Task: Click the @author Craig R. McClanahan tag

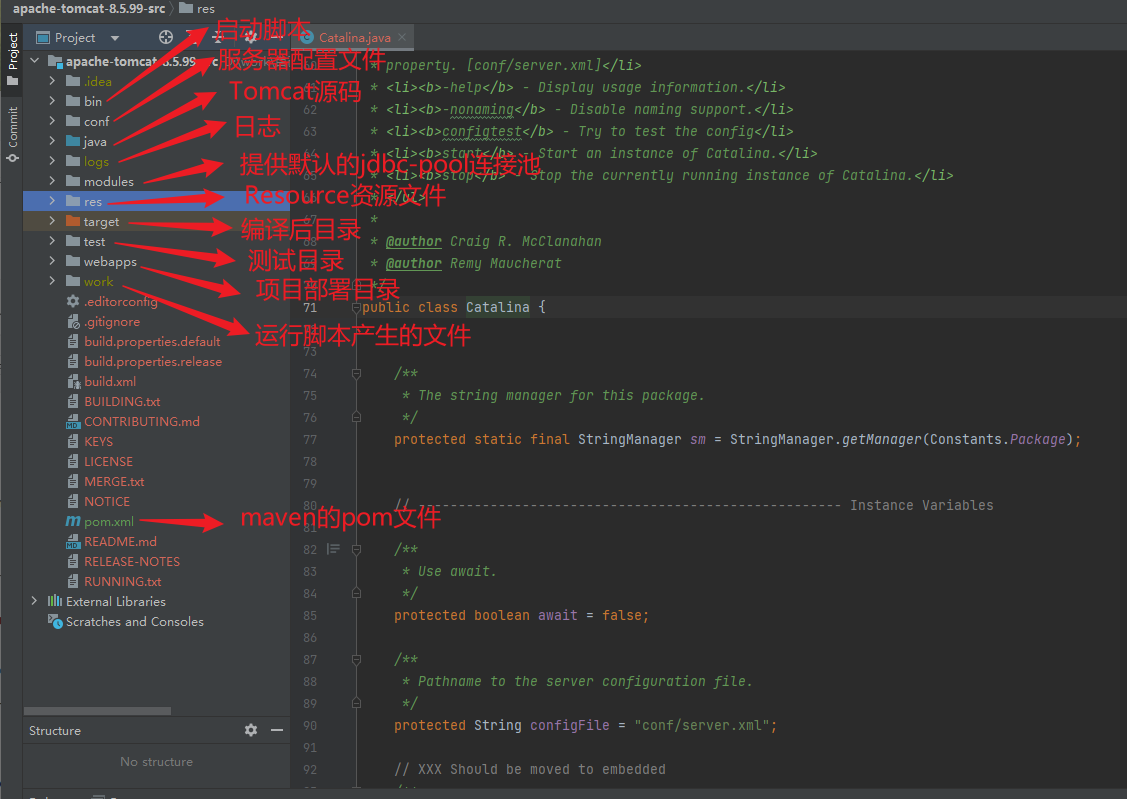Action: point(493,241)
